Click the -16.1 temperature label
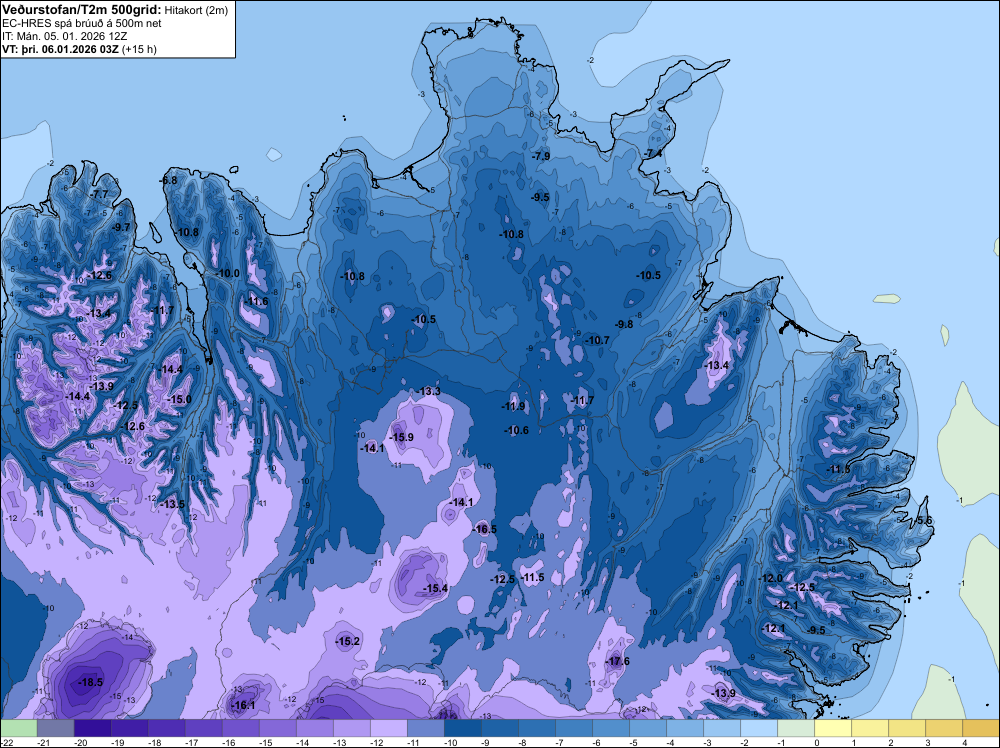Viewport: 1000px width, 748px height. click(x=243, y=705)
